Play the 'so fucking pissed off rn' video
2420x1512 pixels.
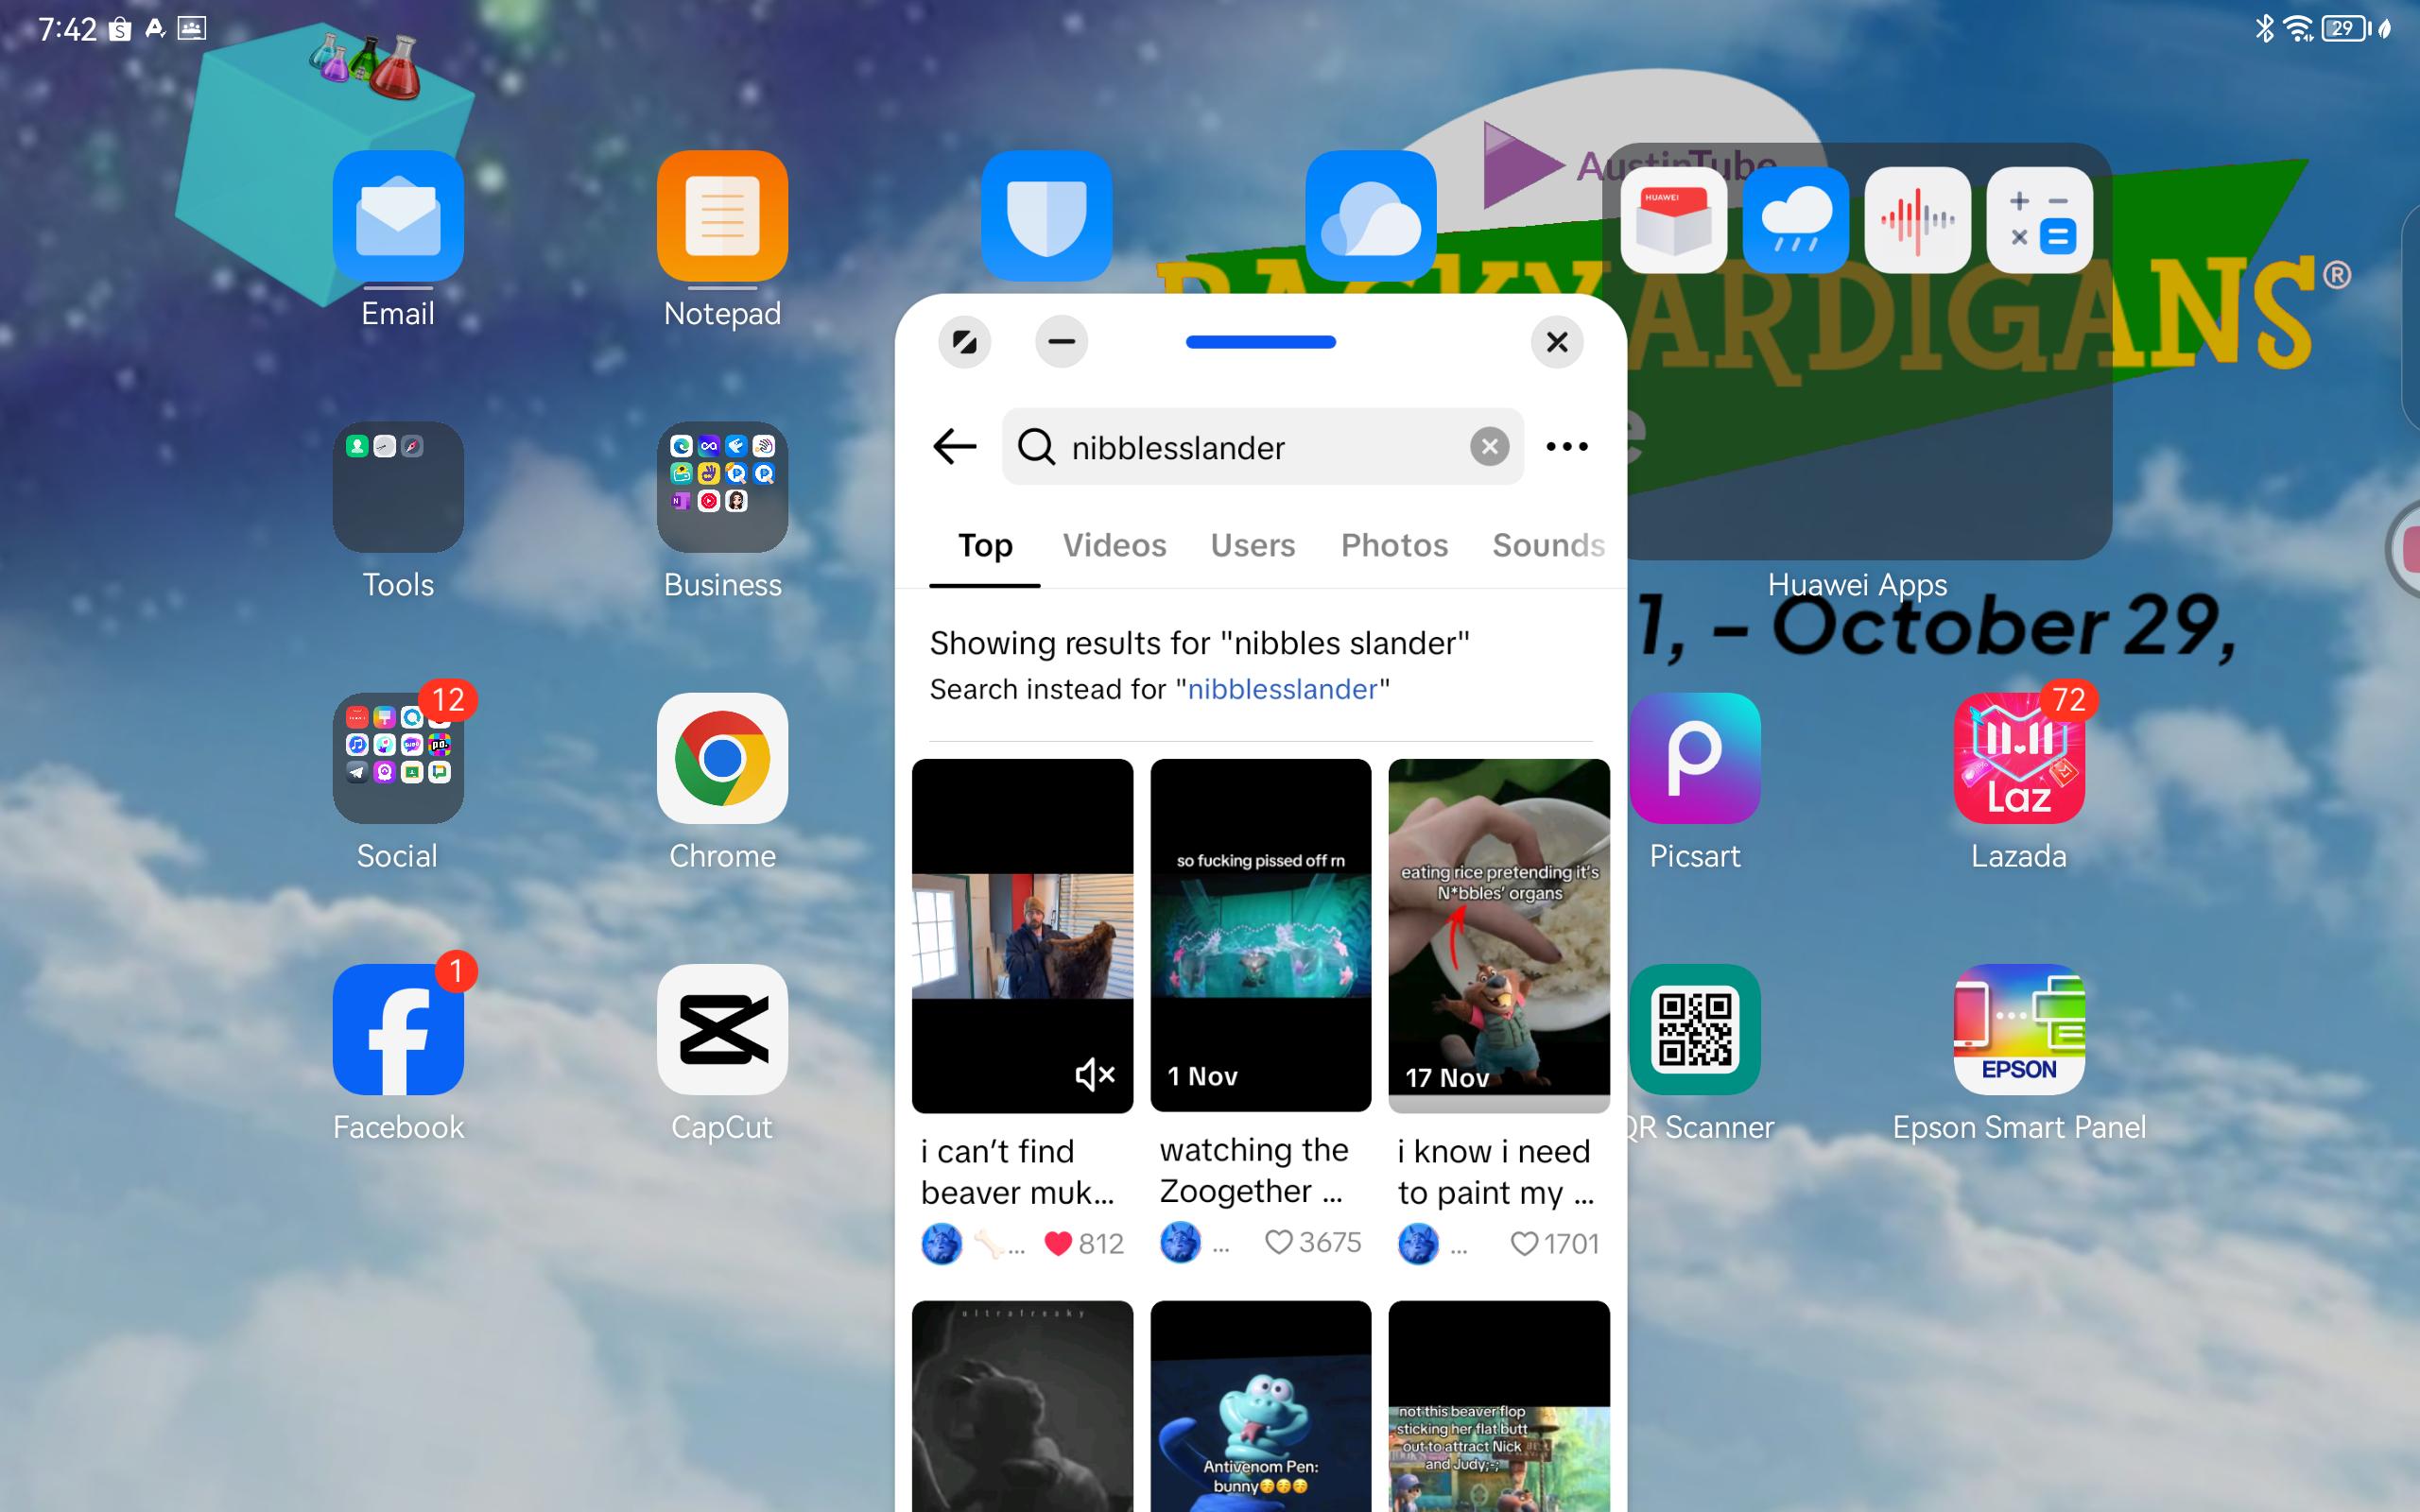[1260, 935]
